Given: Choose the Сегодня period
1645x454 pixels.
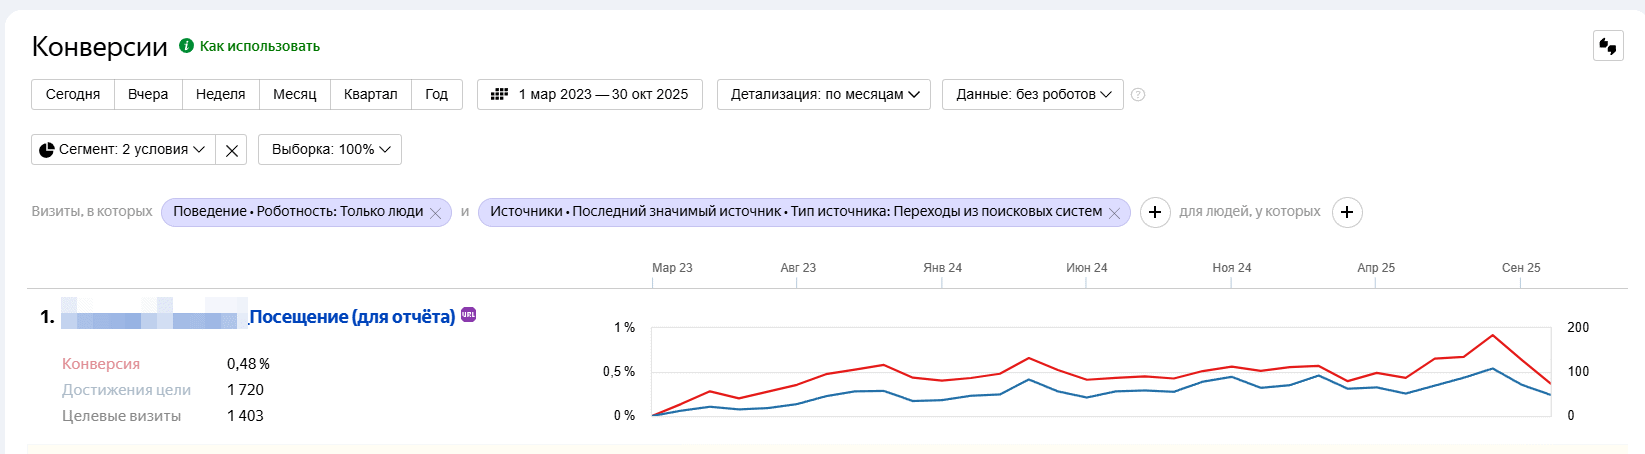Looking at the screenshot, I should point(73,94).
